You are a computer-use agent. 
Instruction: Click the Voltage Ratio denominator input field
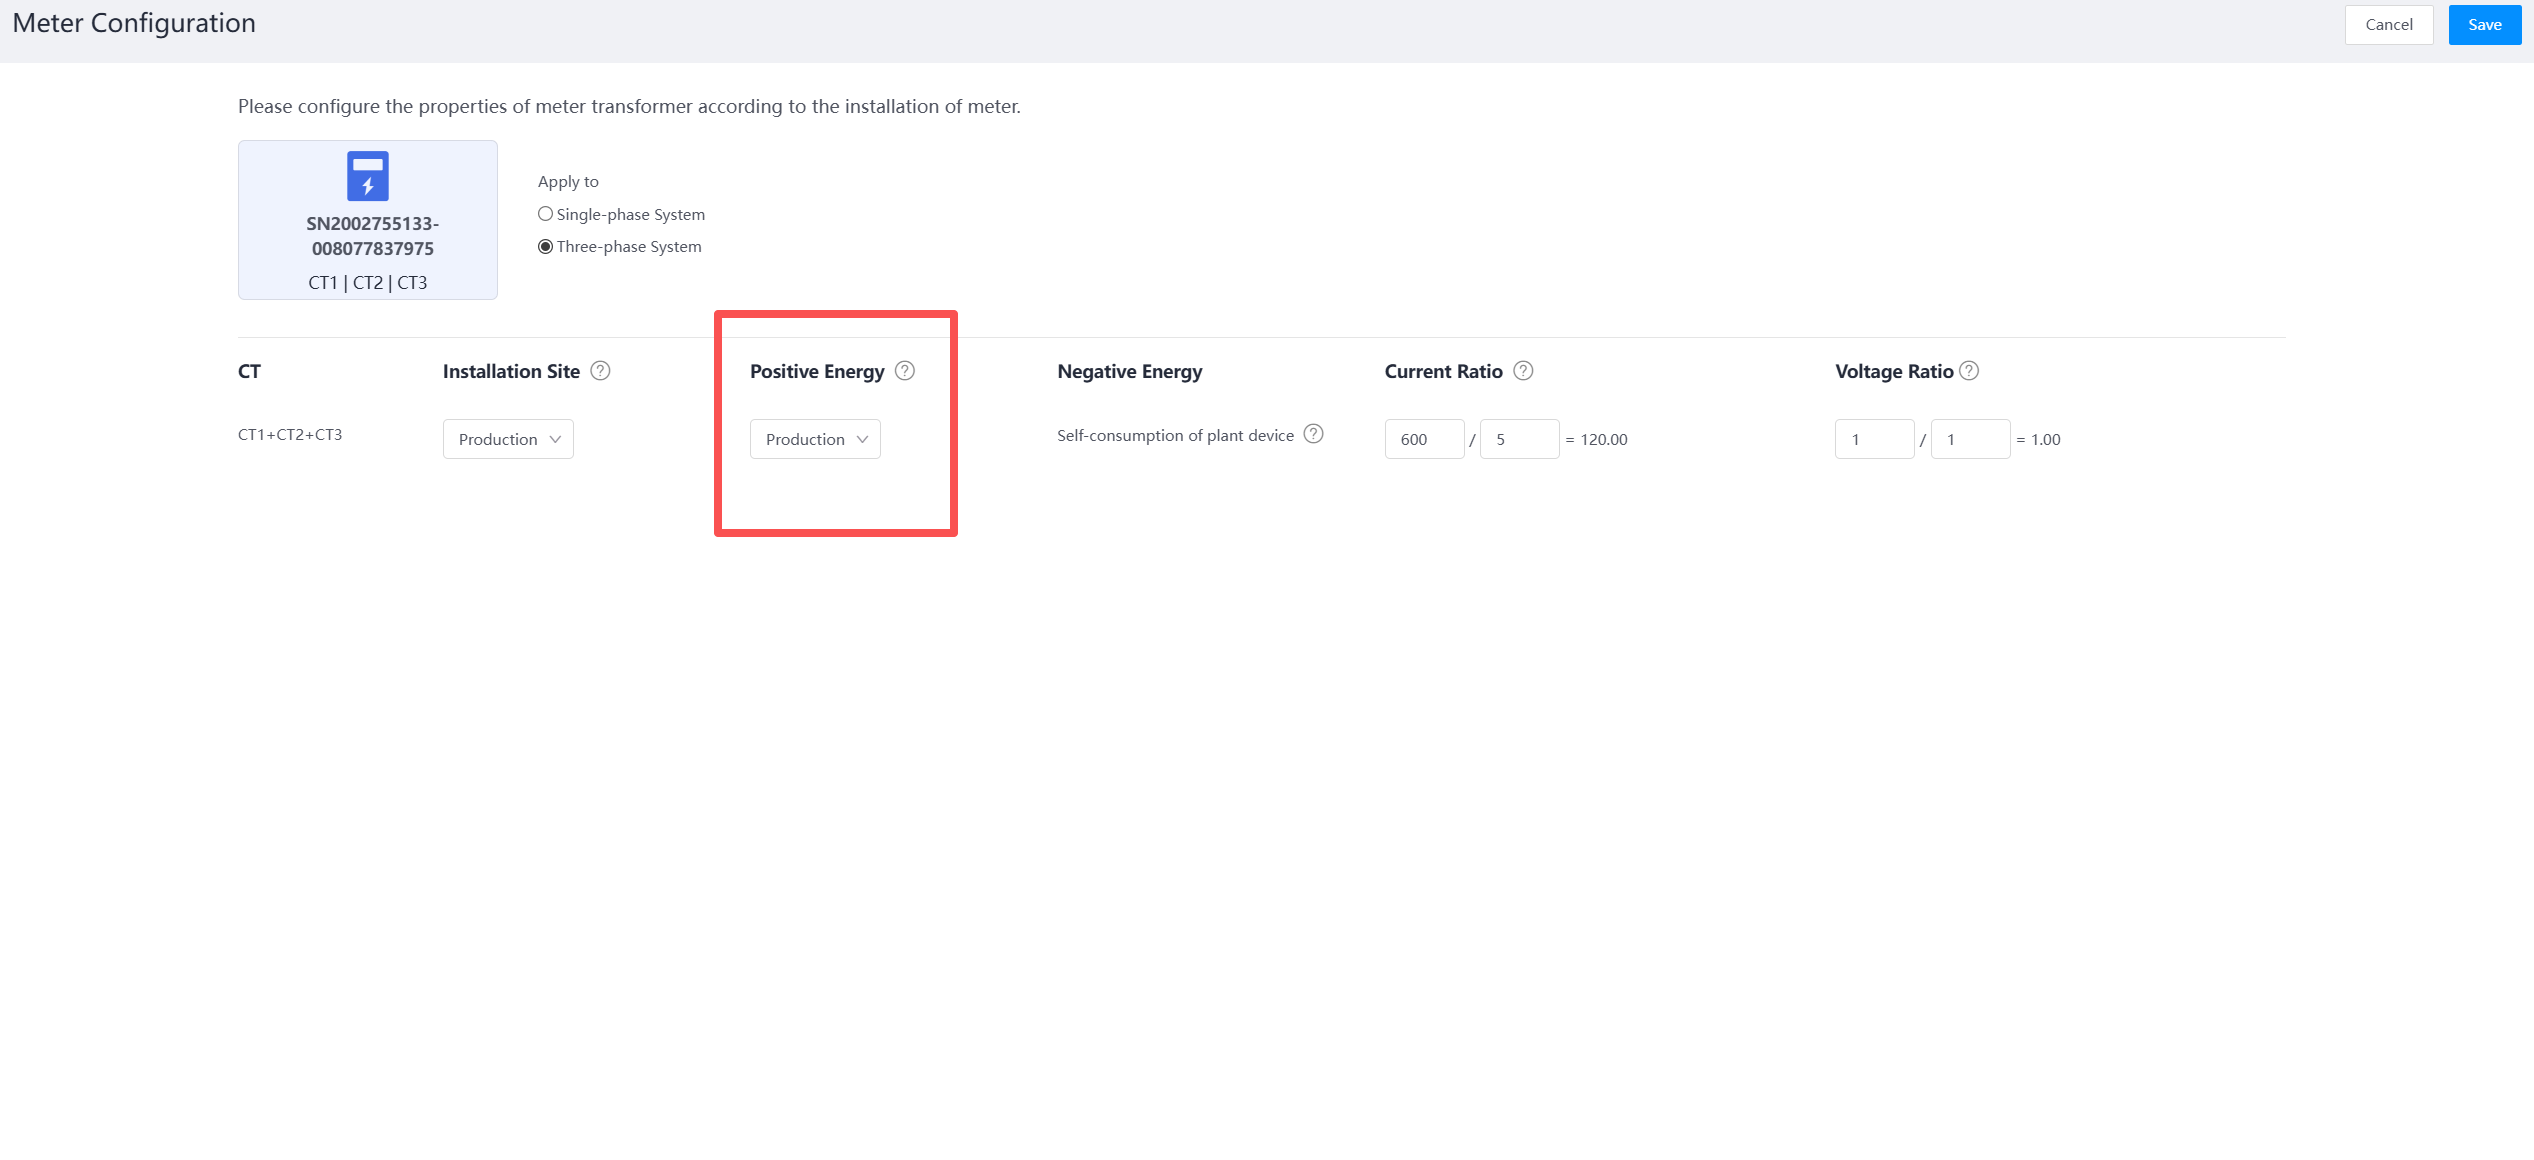[x=1969, y=439]
